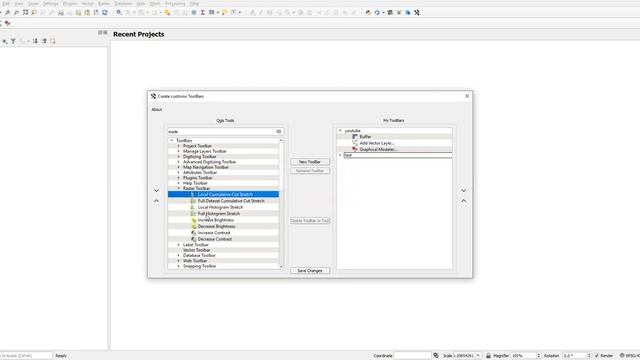Expand the Label Toolbar node
Image resolution: width=640 pixels, height=360 pixels.
178,244
